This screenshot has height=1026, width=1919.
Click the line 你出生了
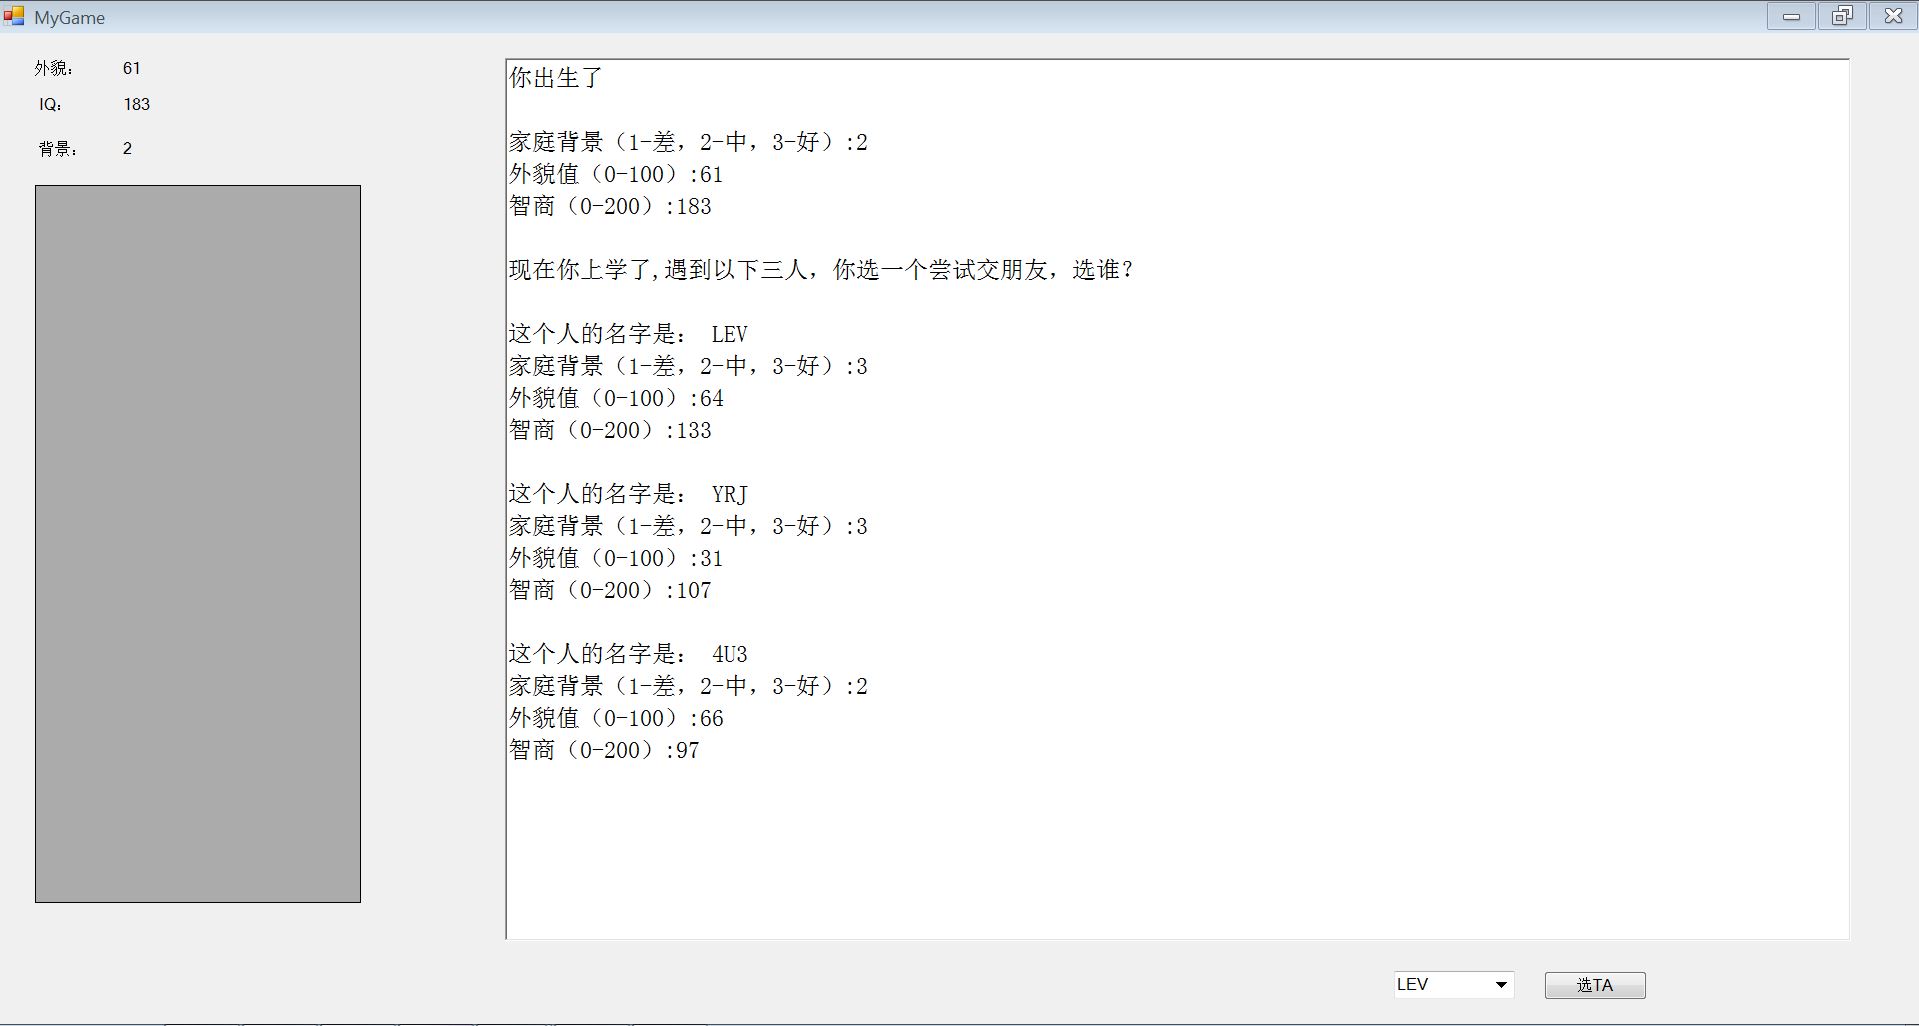tap(556, 78)
